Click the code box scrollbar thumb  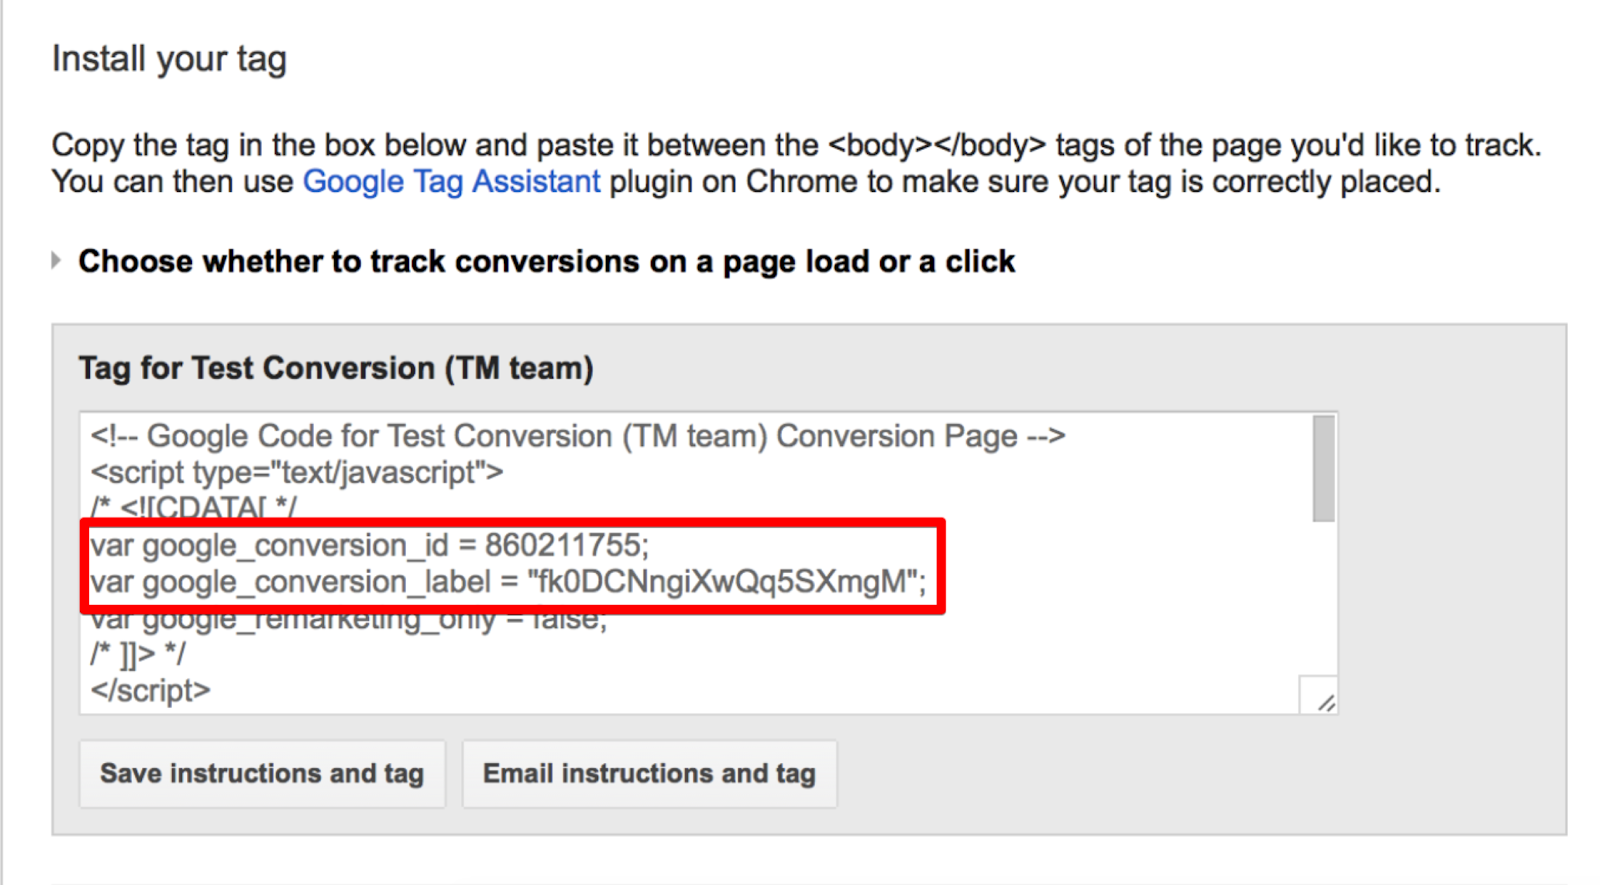tap(1323, 468)
